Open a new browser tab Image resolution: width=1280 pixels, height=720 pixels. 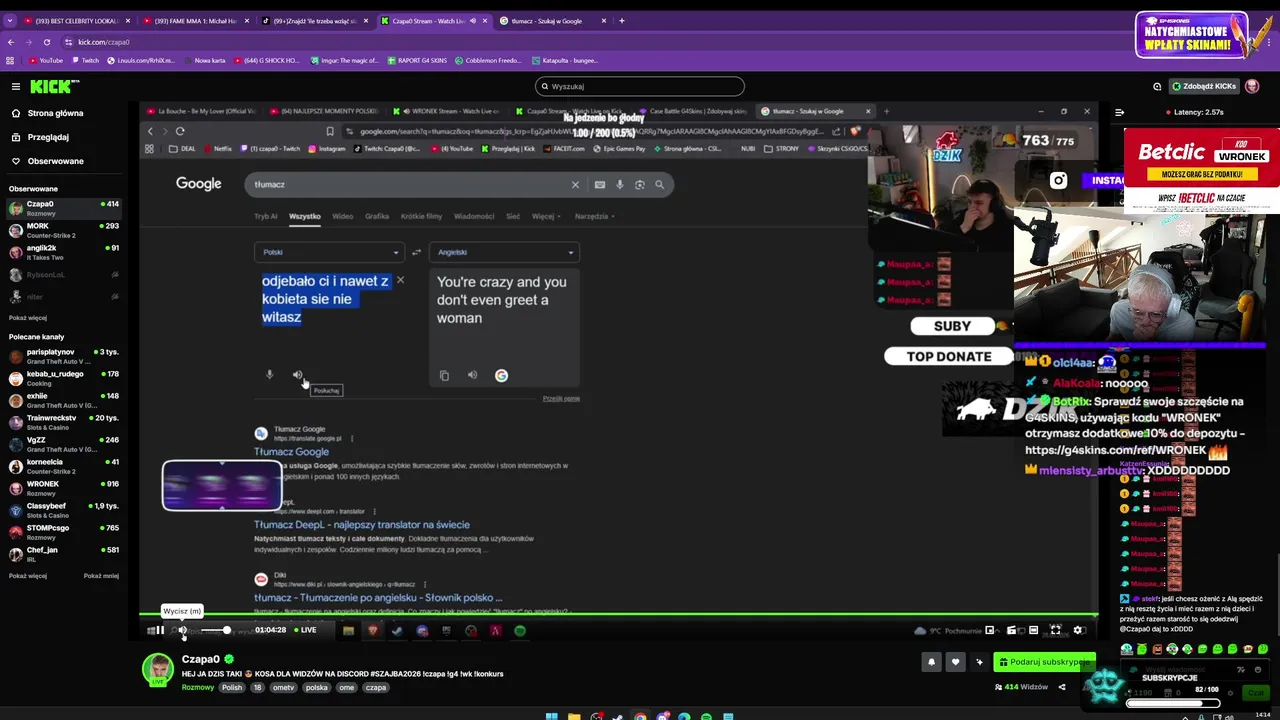621,20
